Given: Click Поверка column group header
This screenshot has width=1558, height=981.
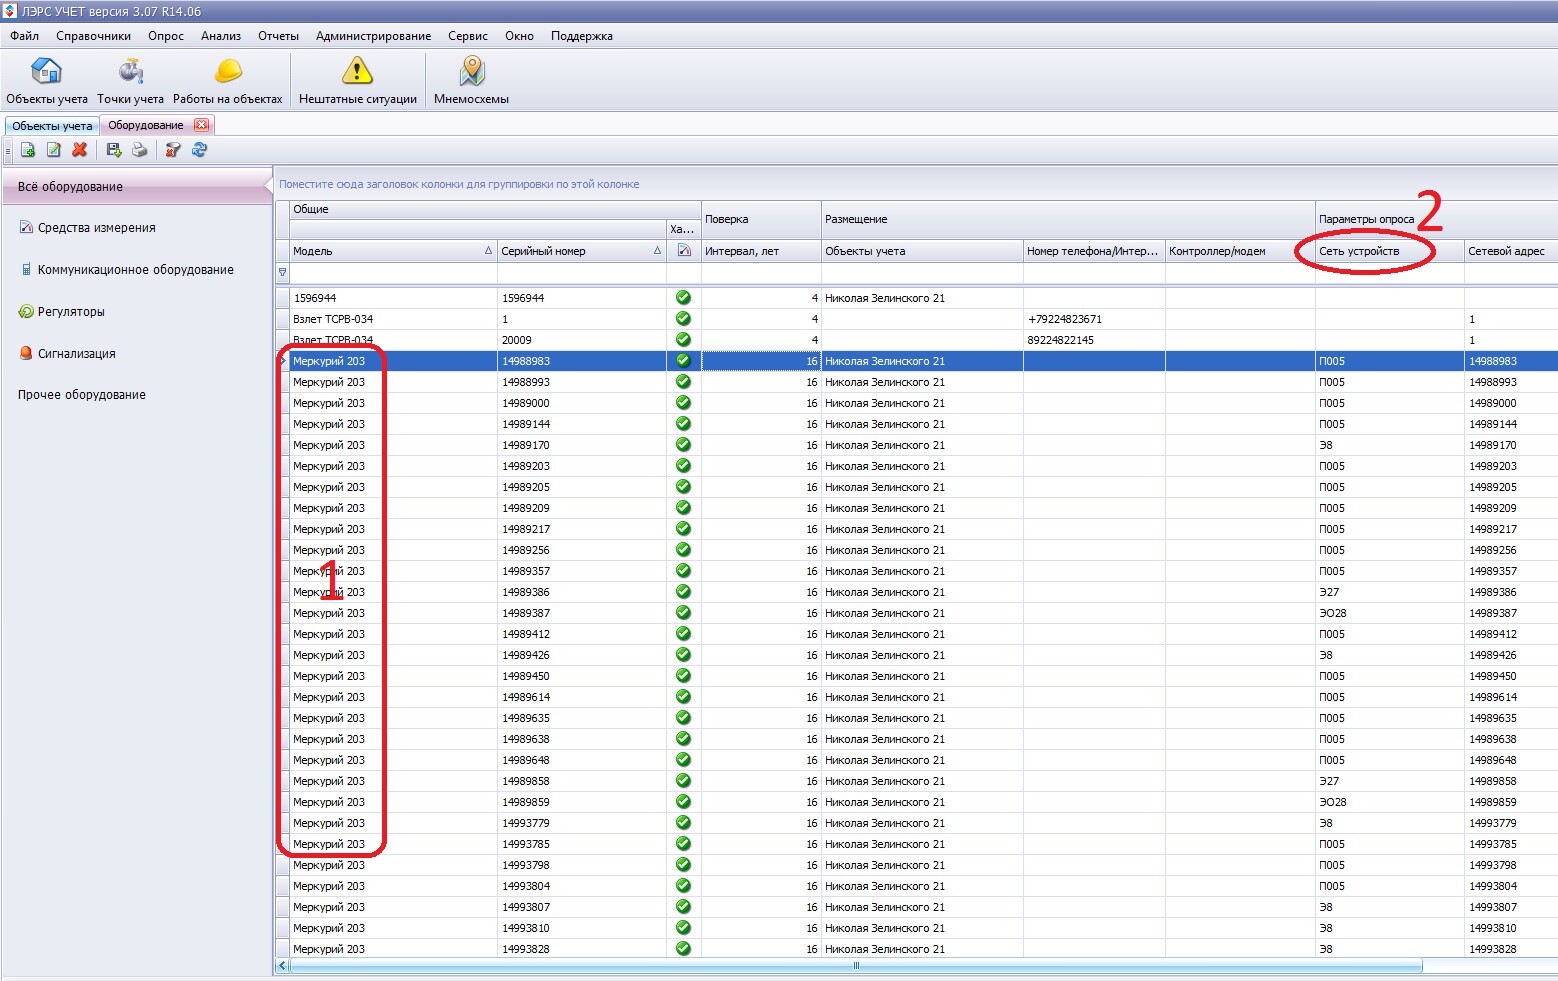Looking at the screenshot, I should click(761, 219).
